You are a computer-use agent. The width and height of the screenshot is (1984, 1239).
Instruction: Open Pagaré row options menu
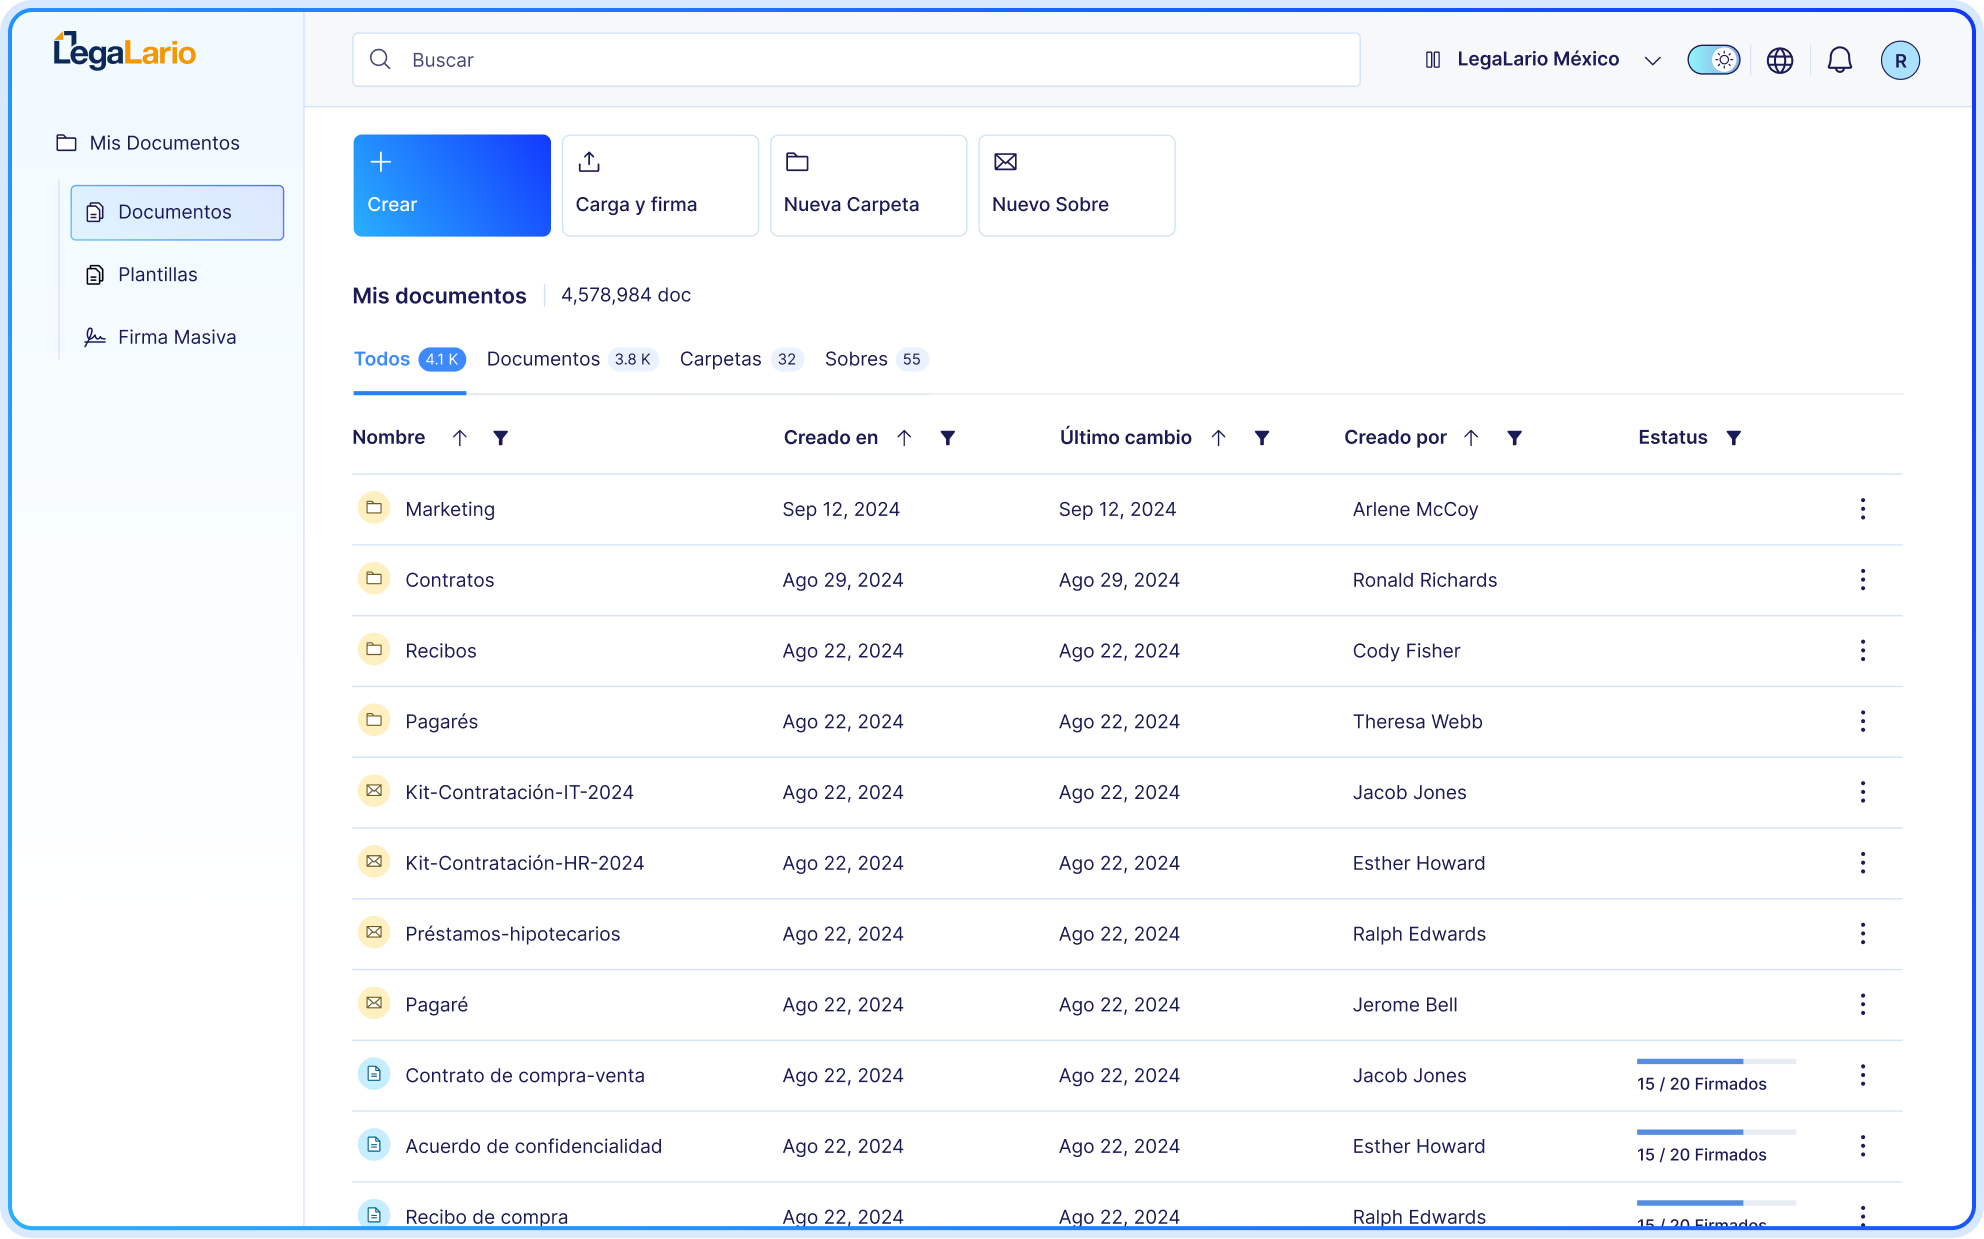[x=1862, y=1004]
